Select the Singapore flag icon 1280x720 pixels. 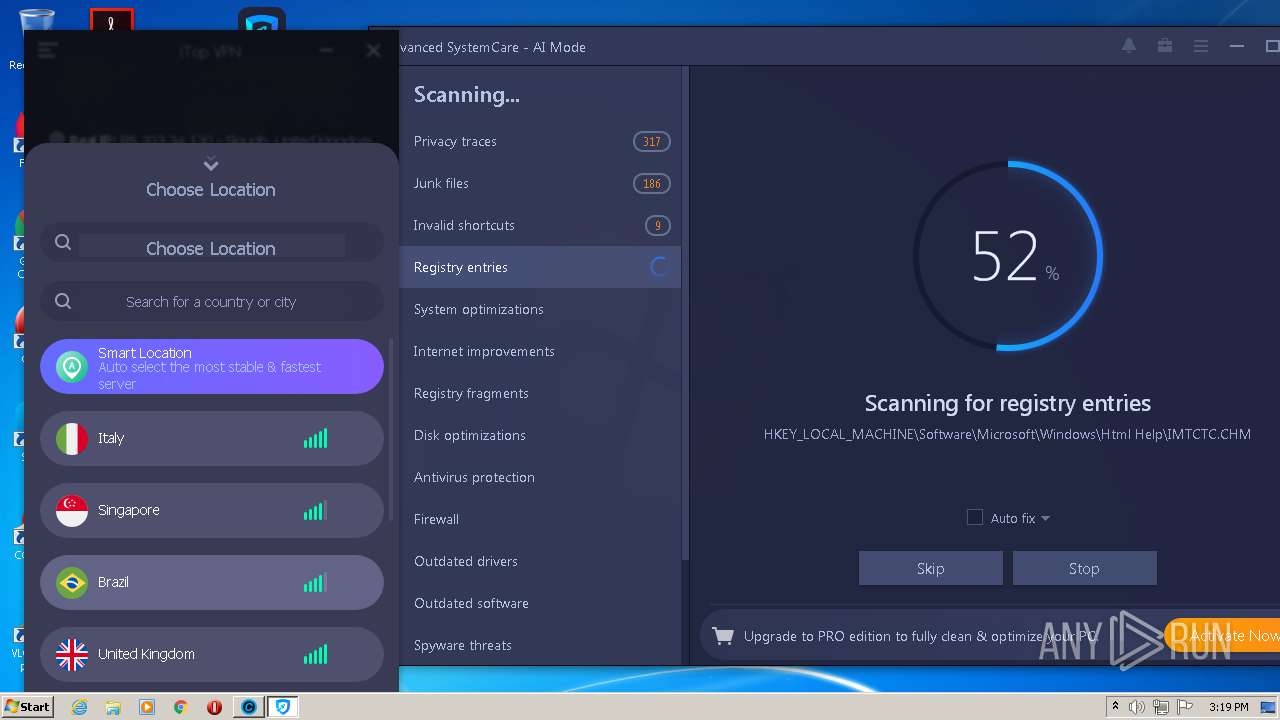[72, 510]
